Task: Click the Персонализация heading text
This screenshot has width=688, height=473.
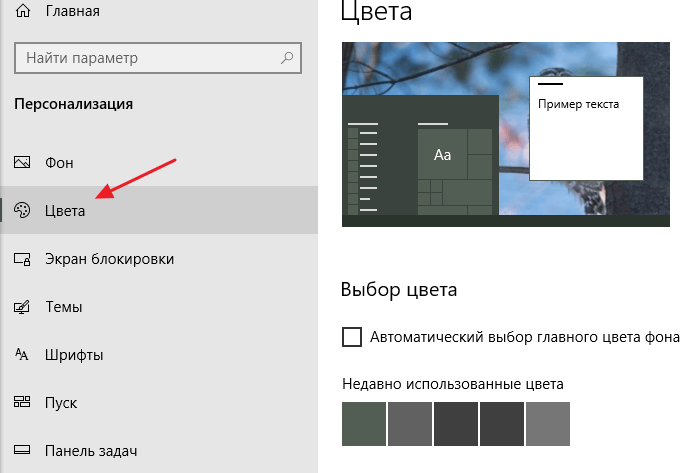Action: pos(73,104)
